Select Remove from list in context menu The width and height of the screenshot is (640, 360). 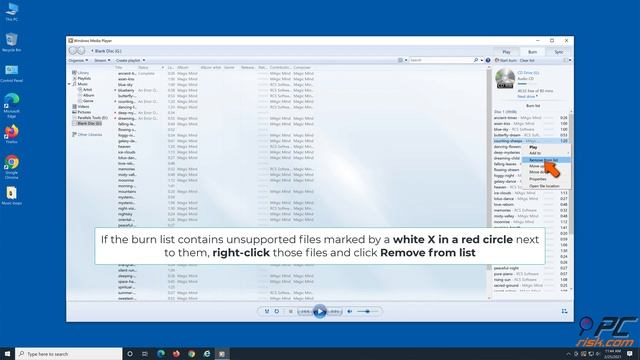(546, 160)
